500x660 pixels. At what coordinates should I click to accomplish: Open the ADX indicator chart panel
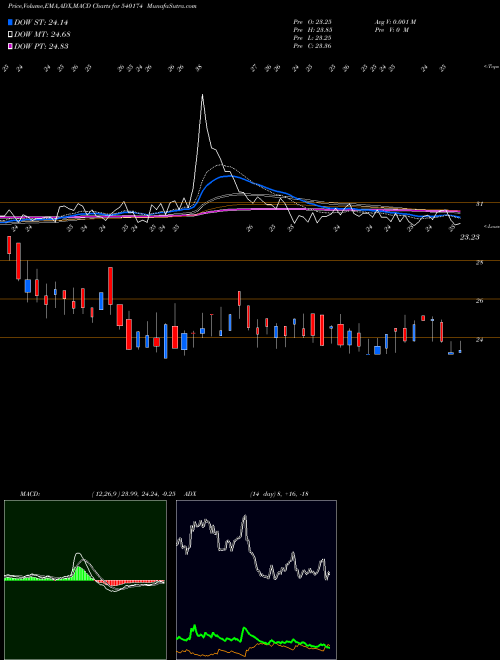256,580
